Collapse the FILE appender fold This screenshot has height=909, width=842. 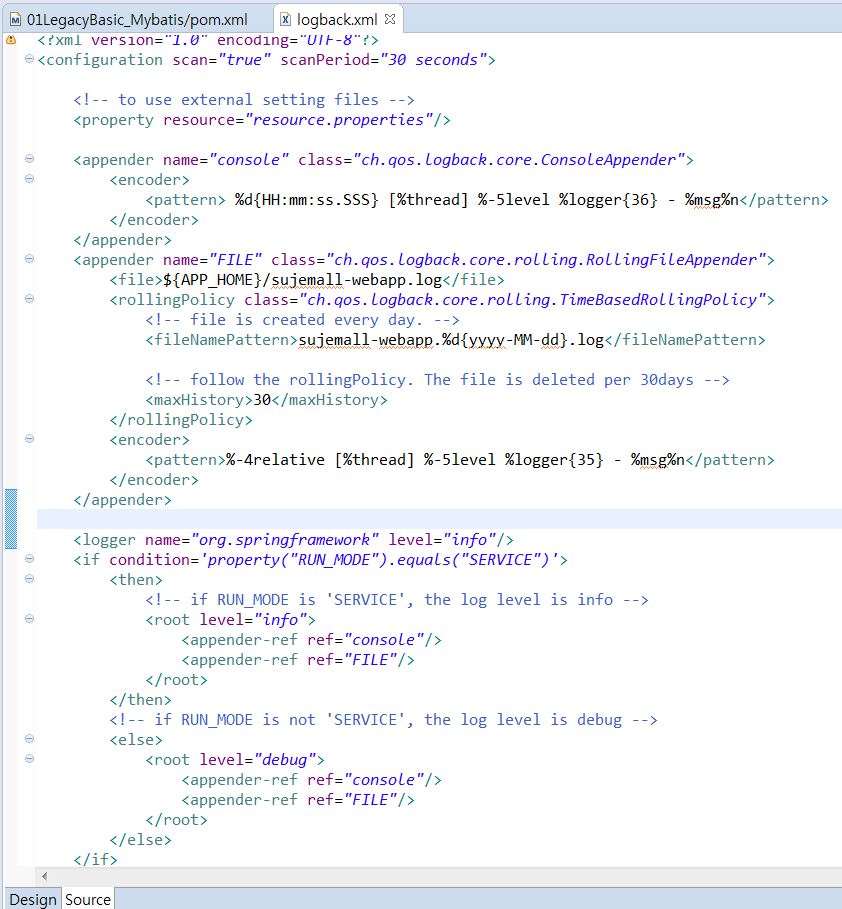pyautogui.click(x=30, y=259)
